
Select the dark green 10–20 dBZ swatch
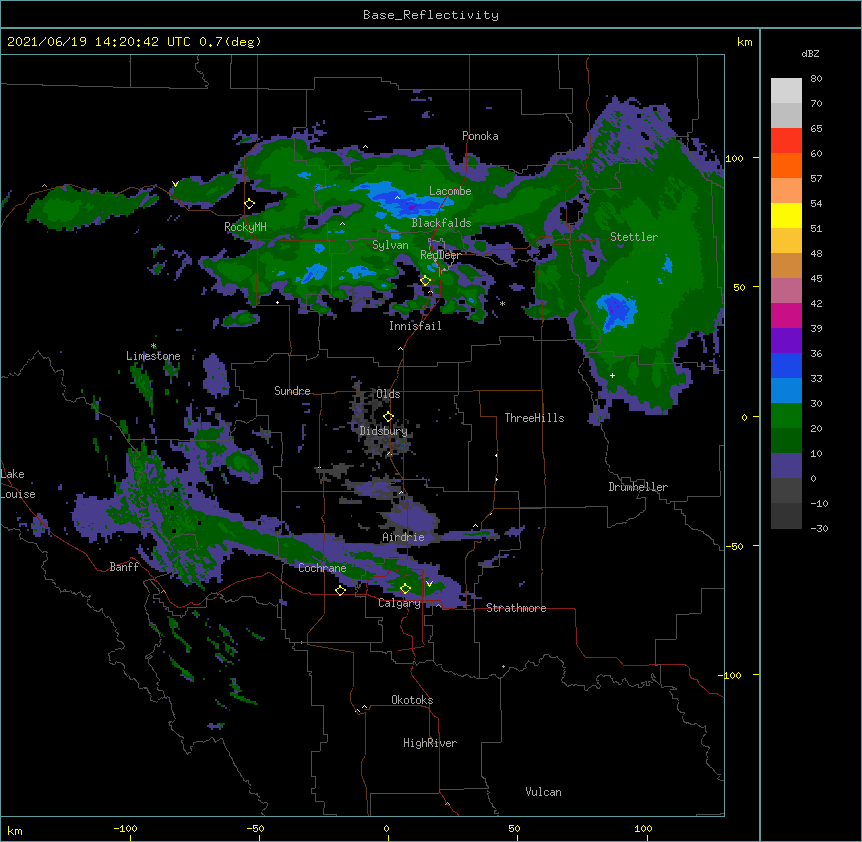[x=786, y=441]
